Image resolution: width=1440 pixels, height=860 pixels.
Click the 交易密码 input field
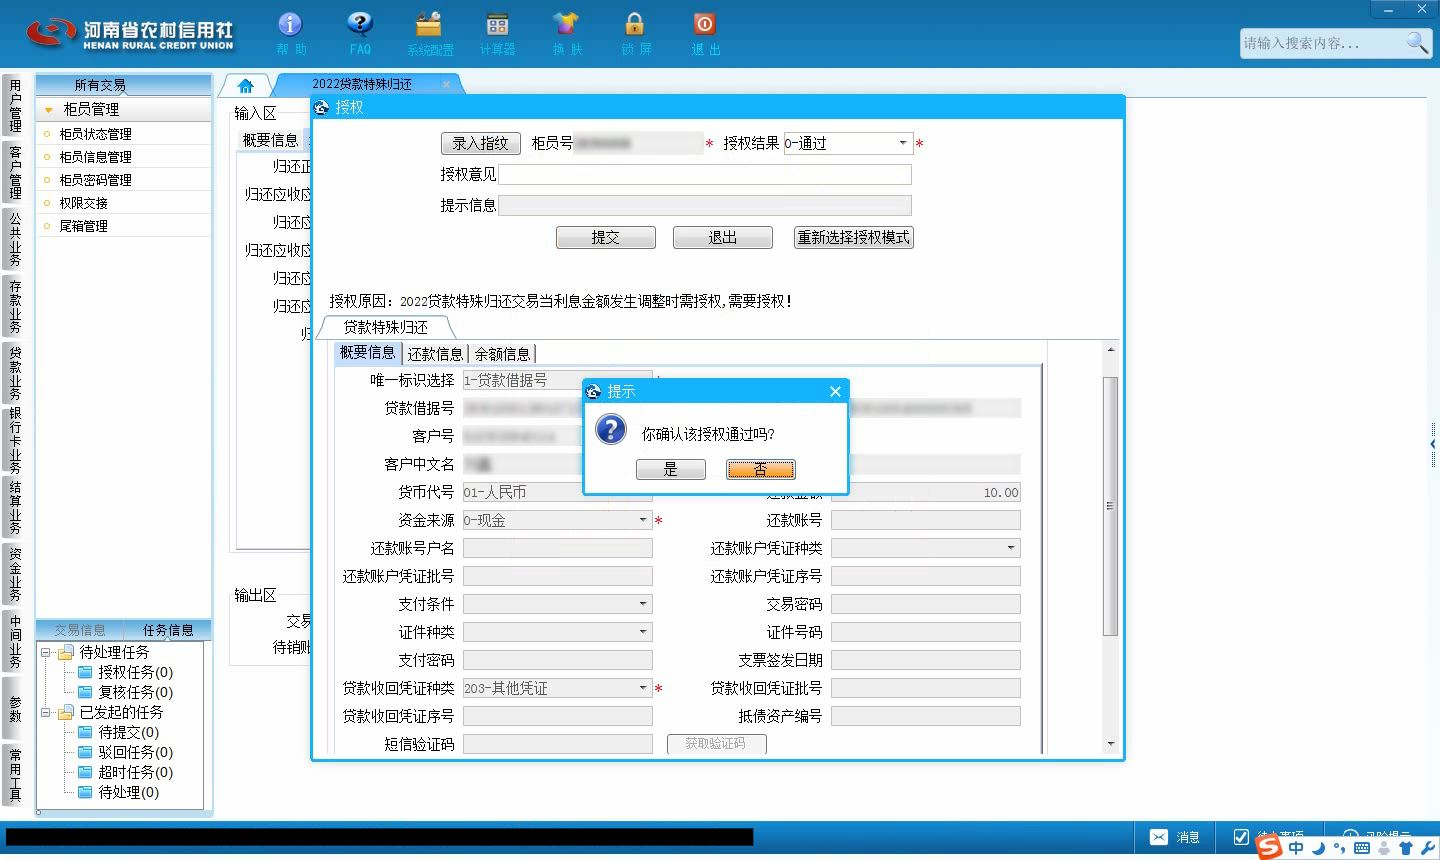tap(926, 604)
